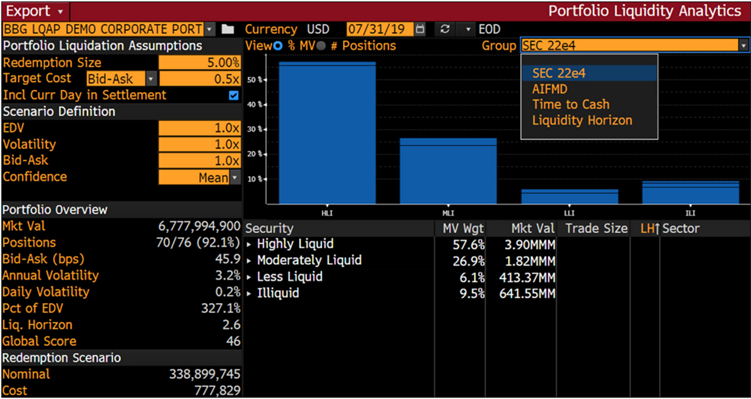Click the Global Score value 46
The width and height of the screenshot is (751, 399).
[233, 342]
